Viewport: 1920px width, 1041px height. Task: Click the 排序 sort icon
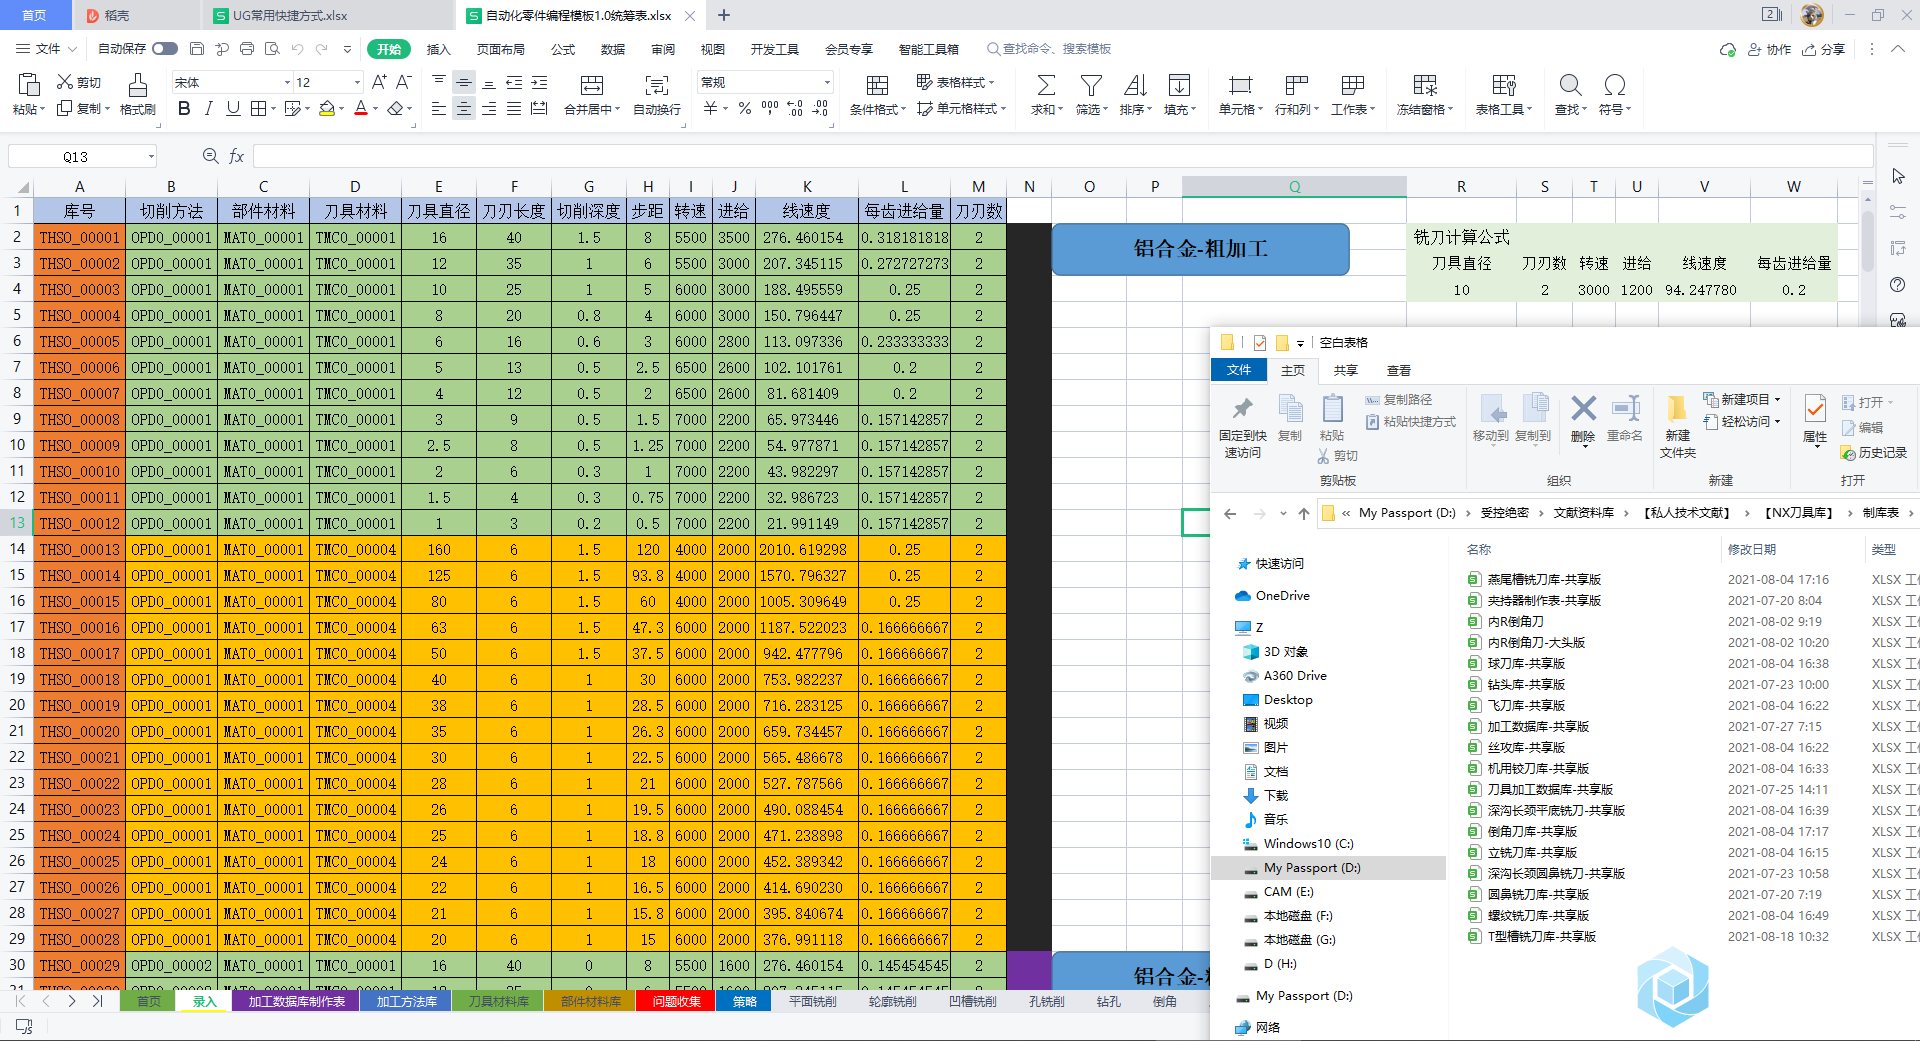click(1135, 85)
